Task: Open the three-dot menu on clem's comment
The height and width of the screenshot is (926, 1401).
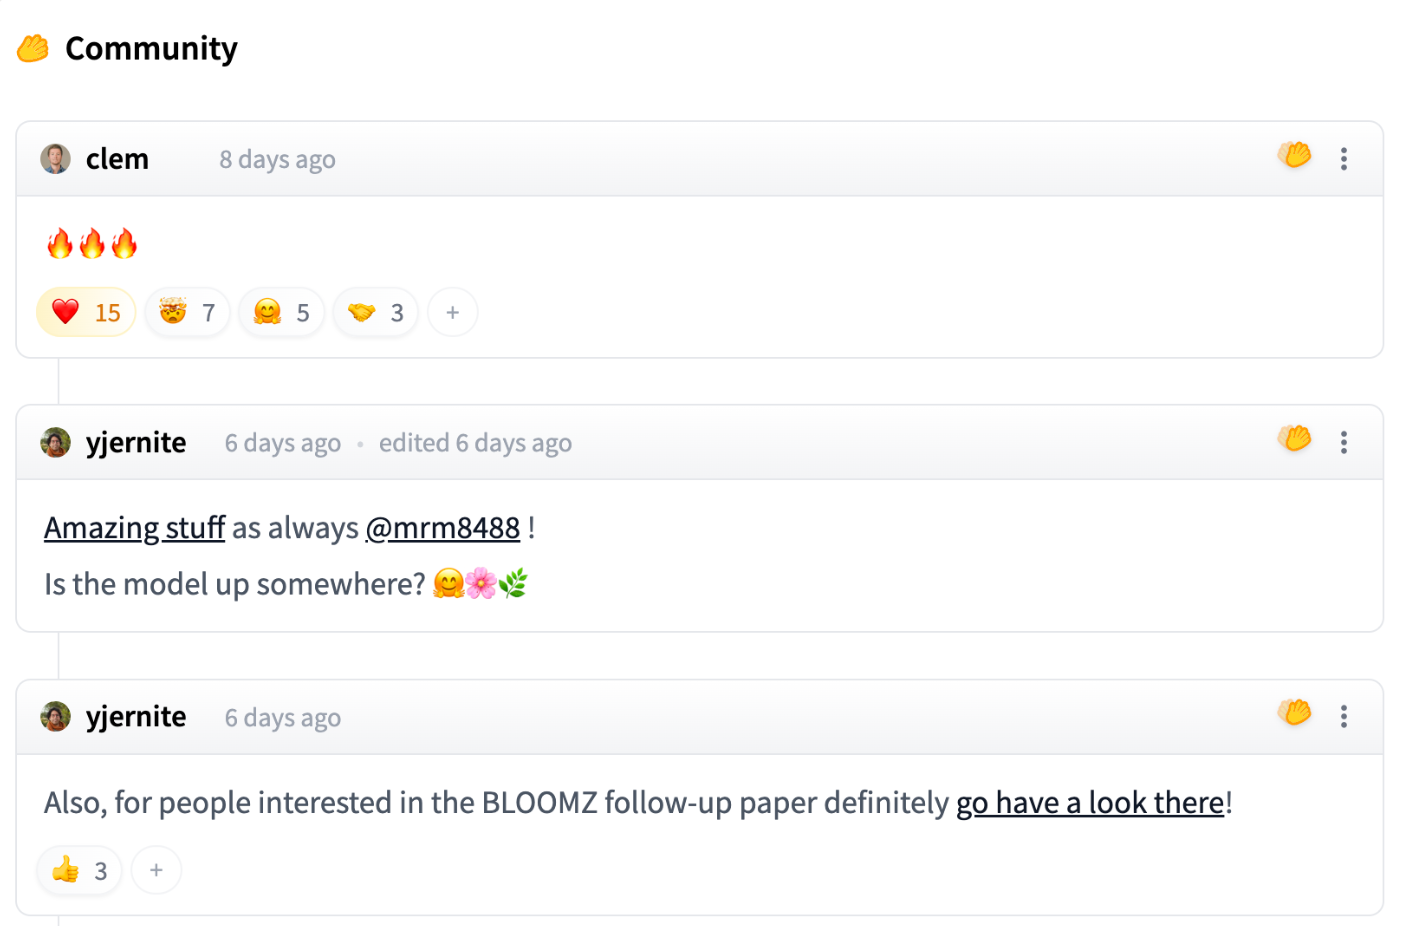Action: 1344,159
